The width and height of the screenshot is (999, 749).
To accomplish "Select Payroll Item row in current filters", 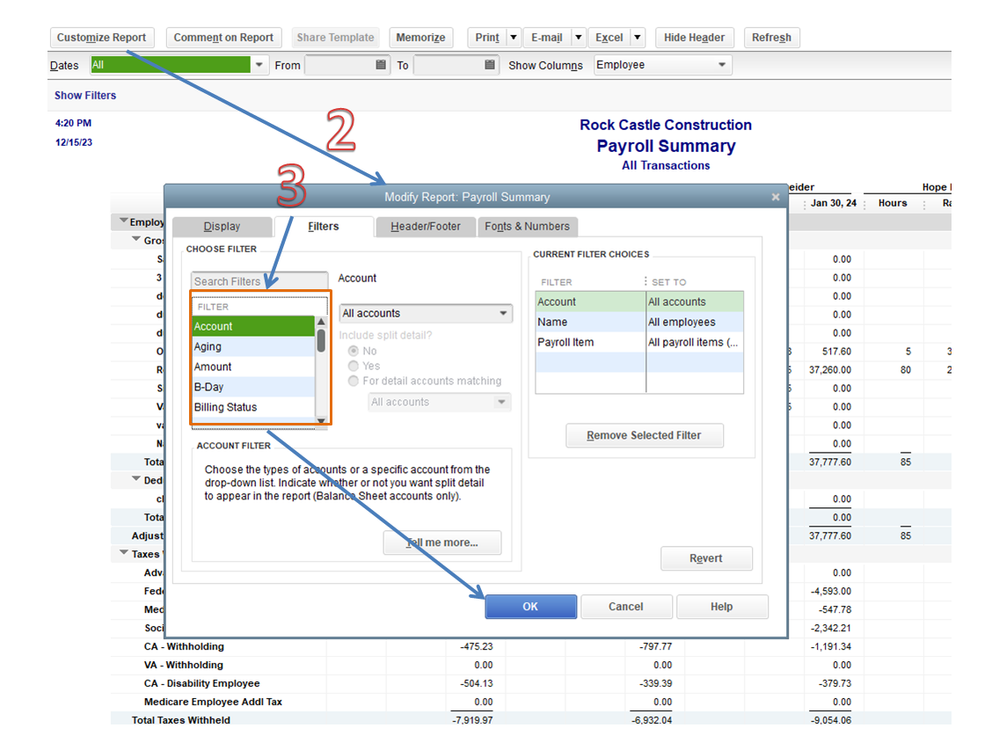I will pos(640,342).
